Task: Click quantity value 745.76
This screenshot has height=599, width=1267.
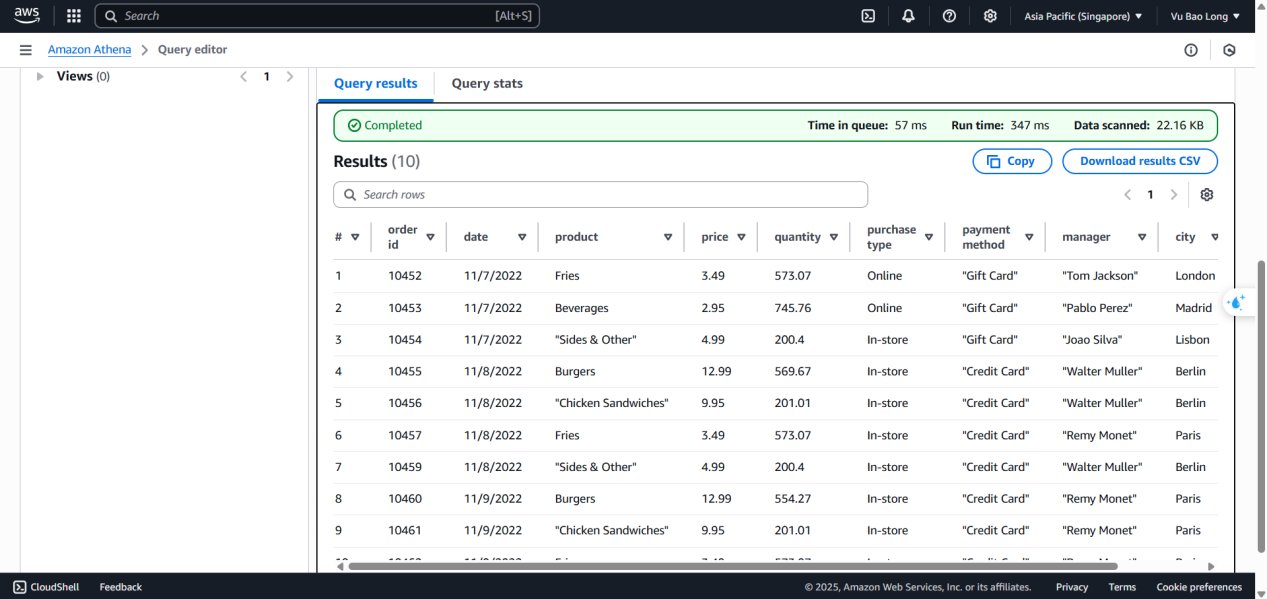Action: (793, 308)
